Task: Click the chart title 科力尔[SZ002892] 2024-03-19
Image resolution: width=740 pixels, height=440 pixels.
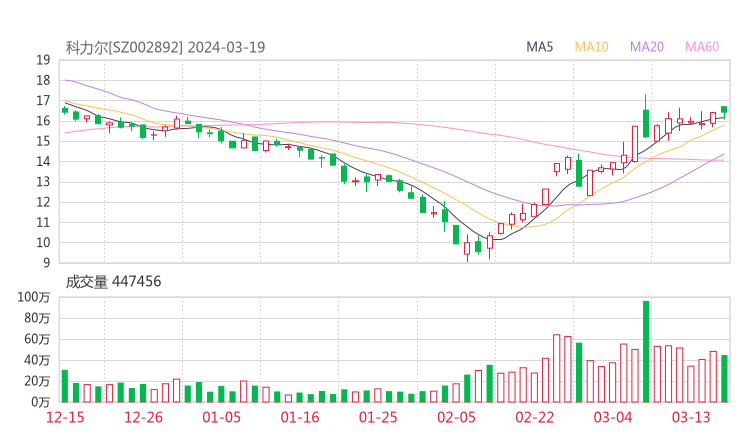Action: [x=165, y=47]
